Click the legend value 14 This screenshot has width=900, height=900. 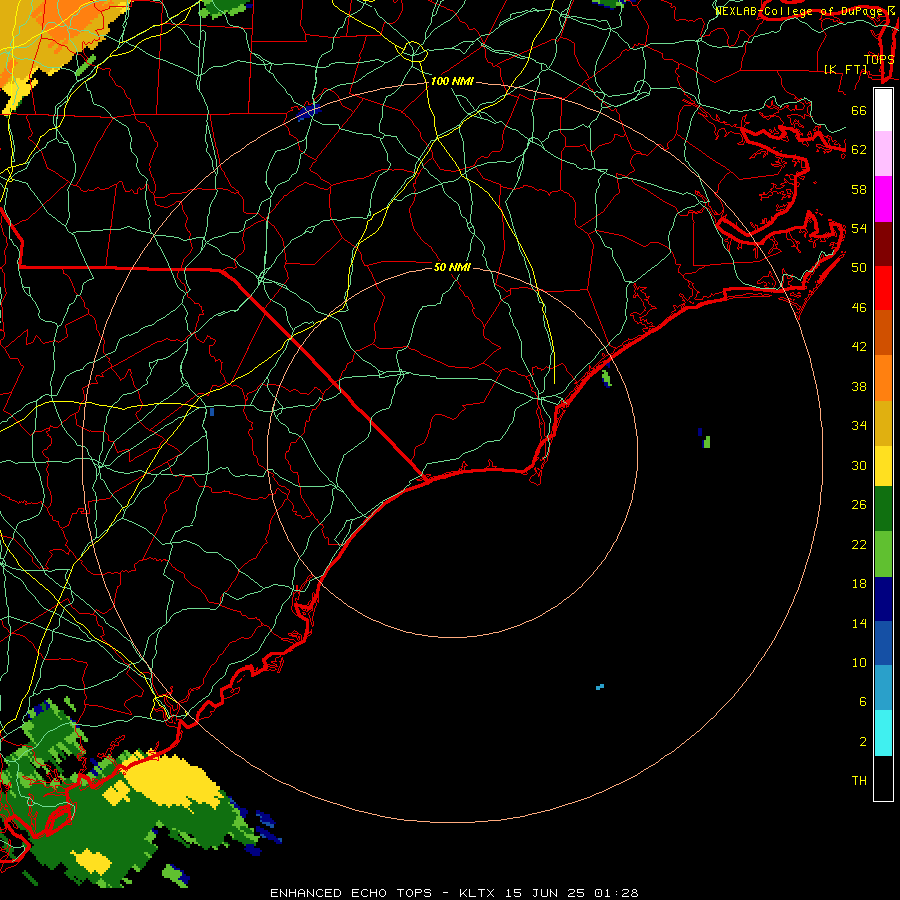pos(859,623)
